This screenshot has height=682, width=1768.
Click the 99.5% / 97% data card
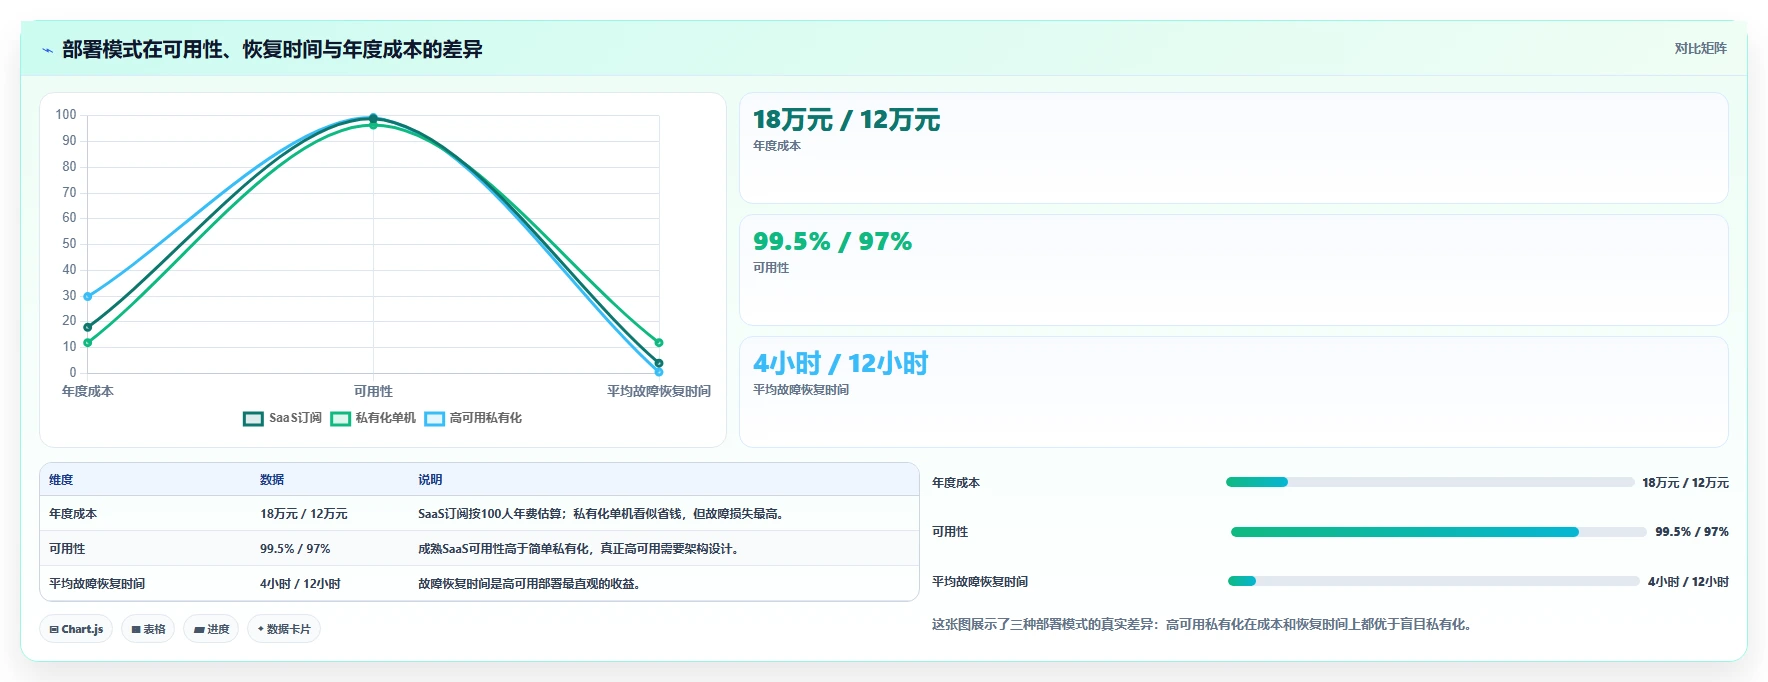click(x=1234, y=270)
